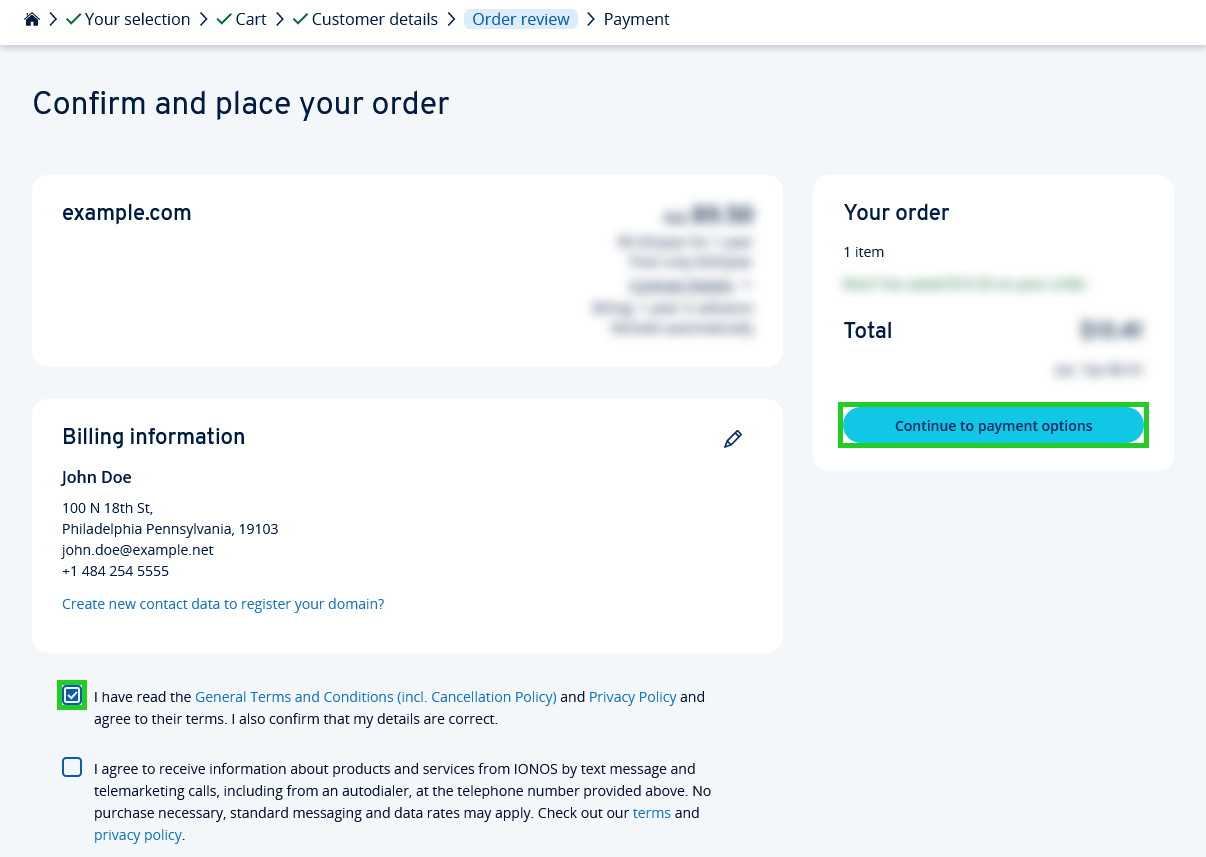Click the chevron separator after Cart
The height and width of the screenshot is (857, 1206).
pyautogui.click(x=280, y=19)
